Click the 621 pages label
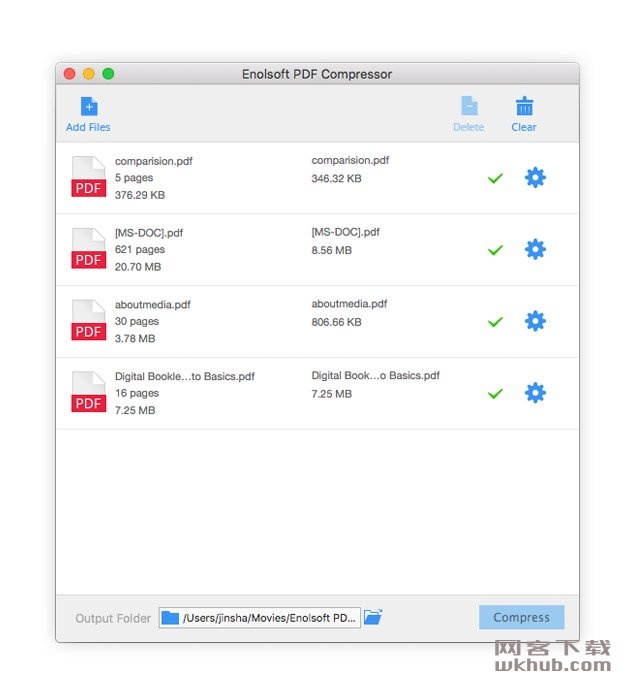The image size is (636, 691). [x=140, y=249]
